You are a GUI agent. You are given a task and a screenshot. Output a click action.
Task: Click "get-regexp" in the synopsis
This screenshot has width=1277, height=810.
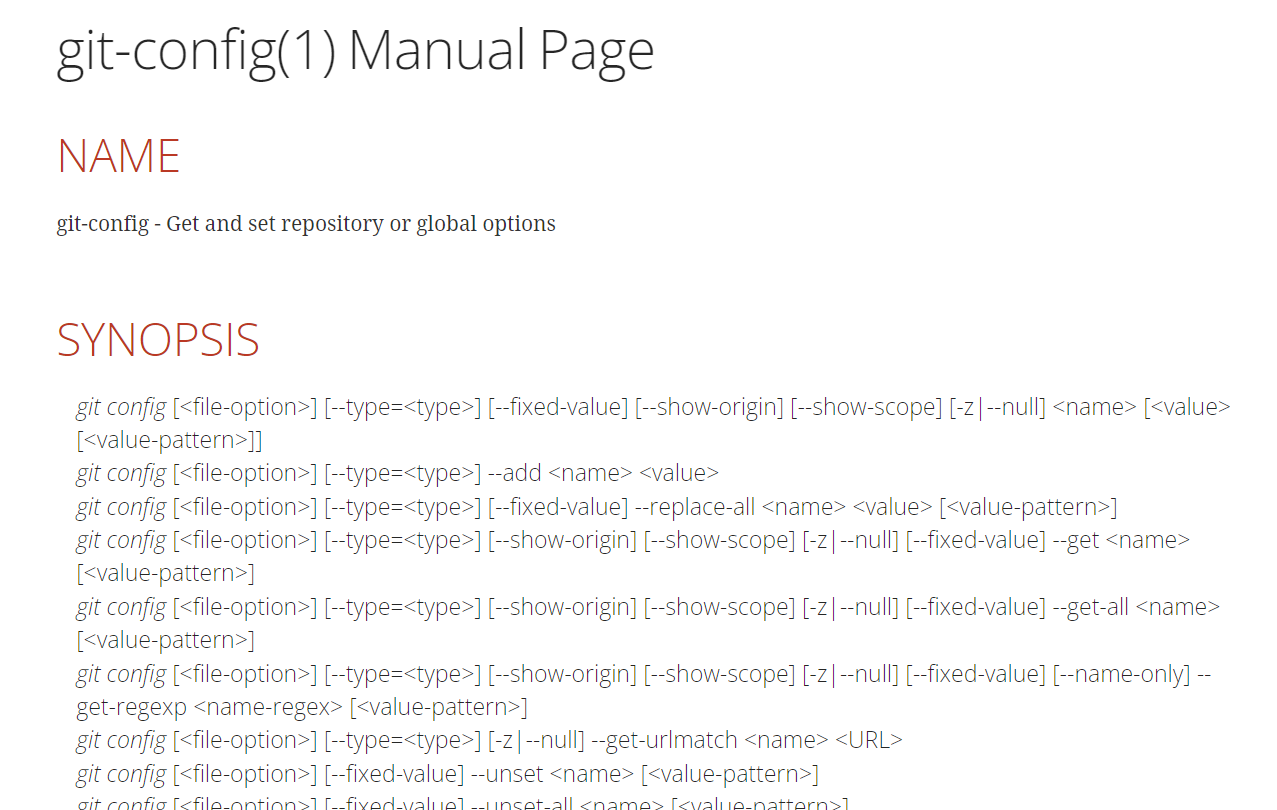tap(131, 708)
